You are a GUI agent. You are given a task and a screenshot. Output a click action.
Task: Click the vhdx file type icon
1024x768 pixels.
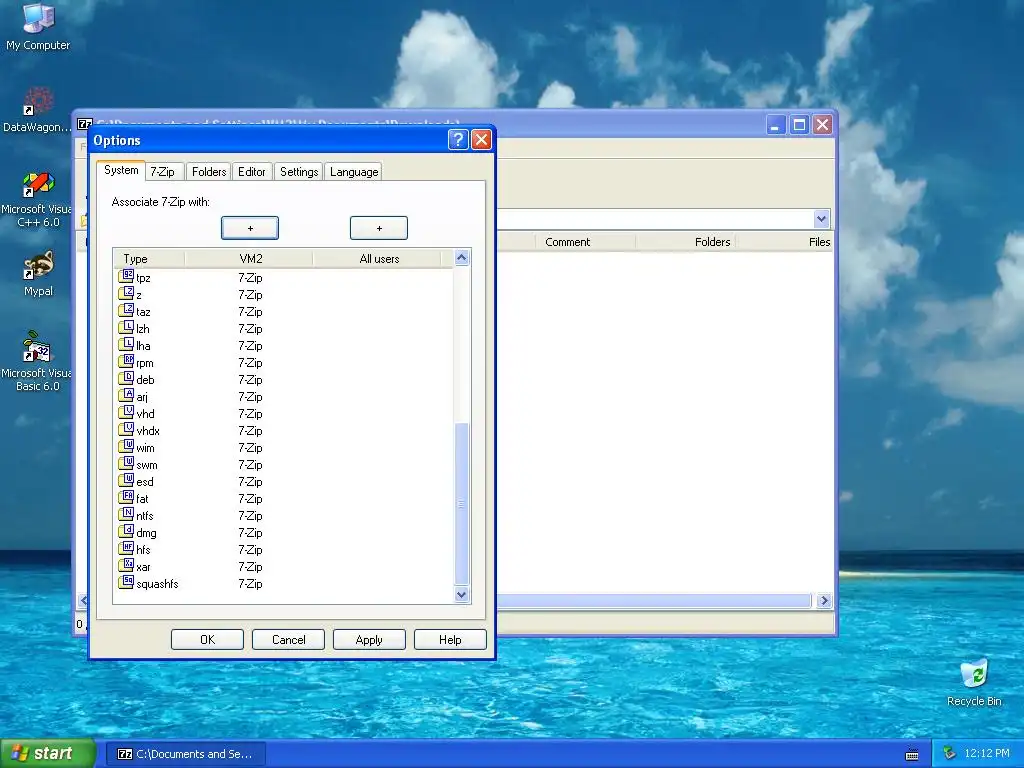pos(126,430)
